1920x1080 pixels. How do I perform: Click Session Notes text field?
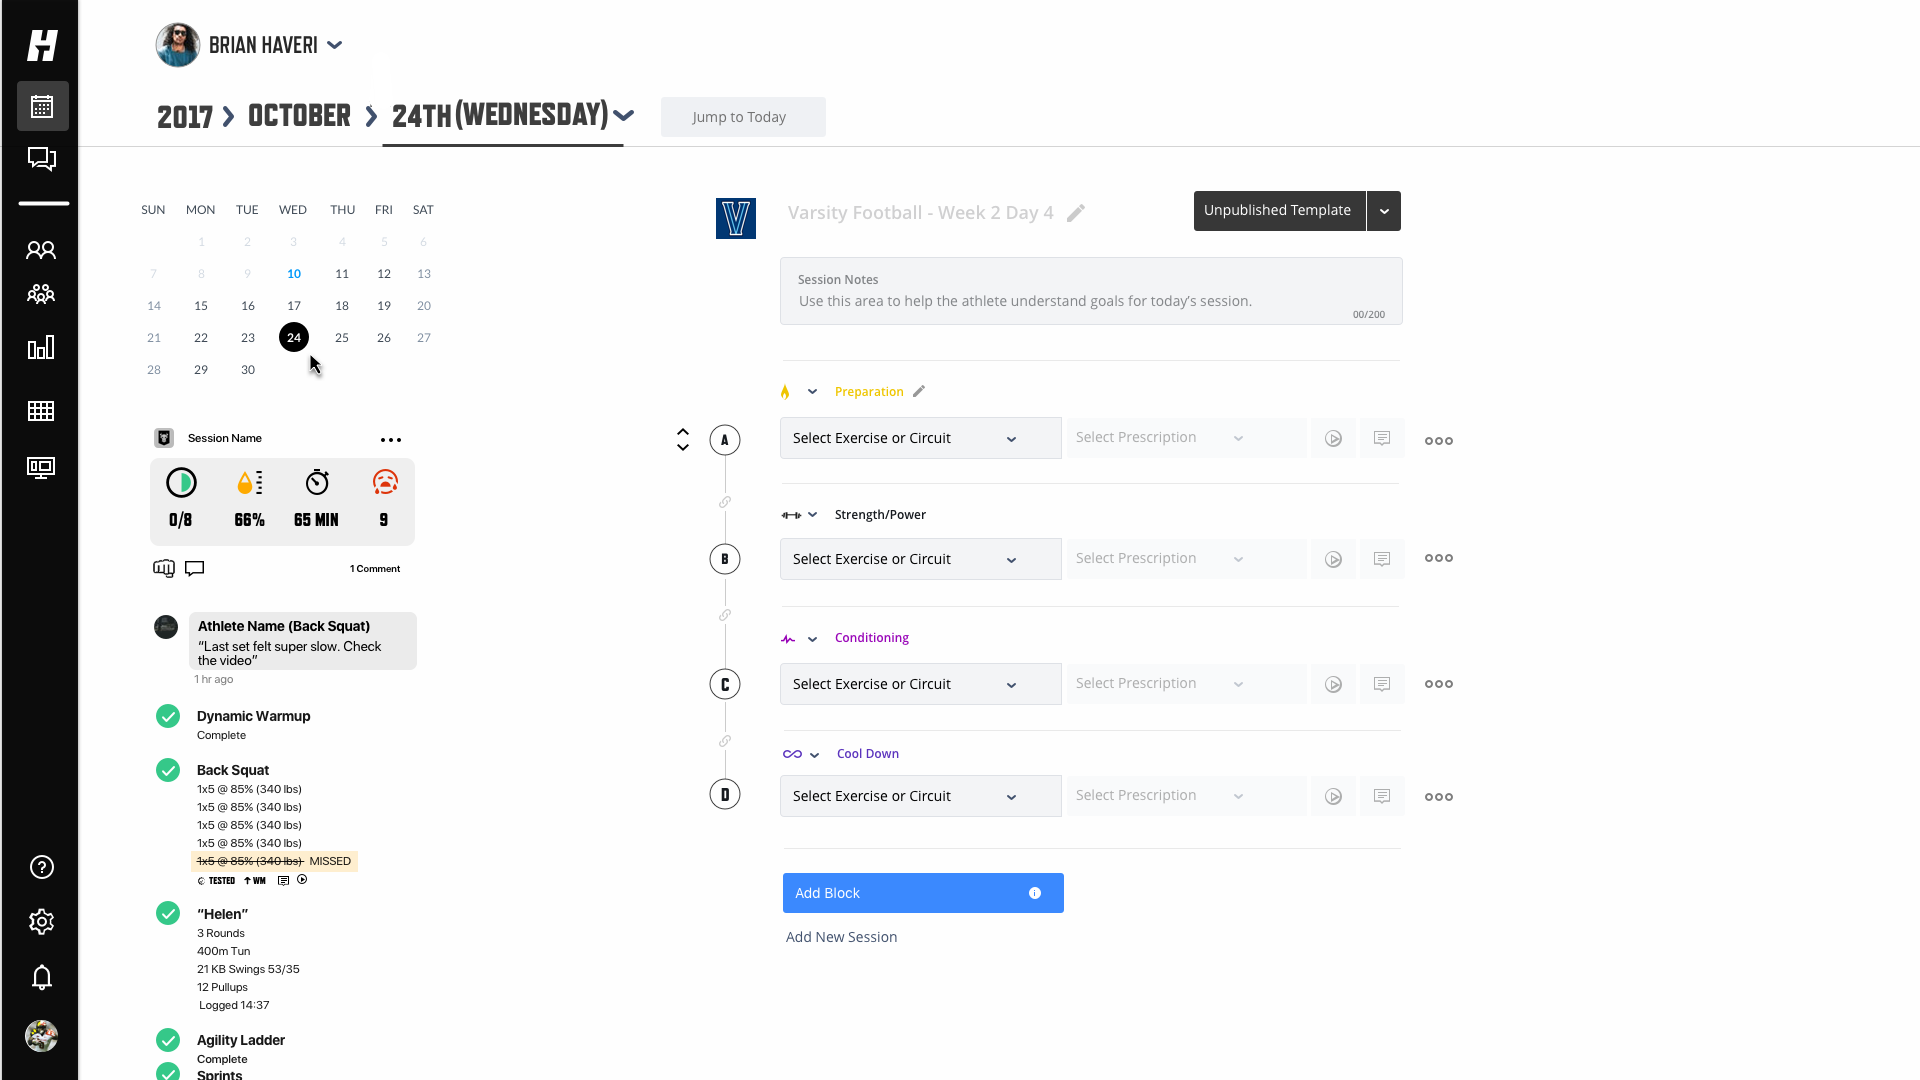coord(1091,291)
